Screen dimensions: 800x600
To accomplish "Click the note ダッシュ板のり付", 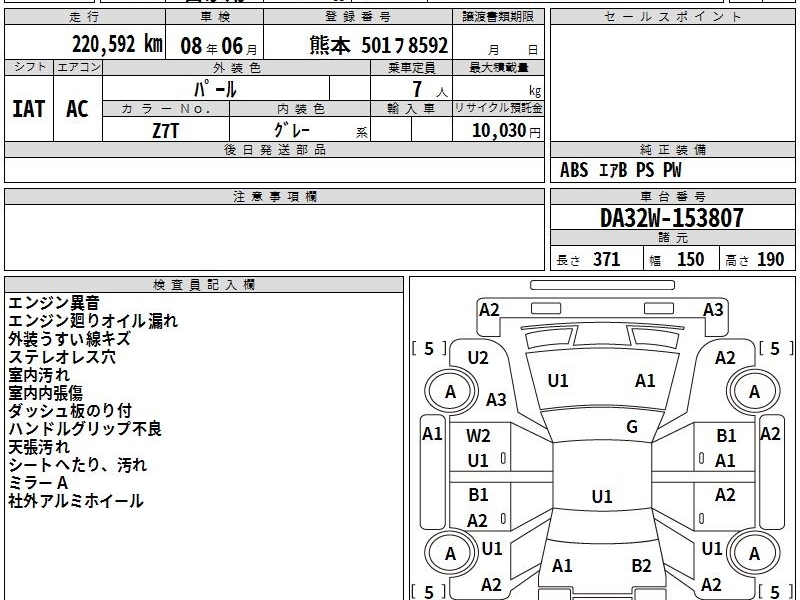I will tap(70, 411).
